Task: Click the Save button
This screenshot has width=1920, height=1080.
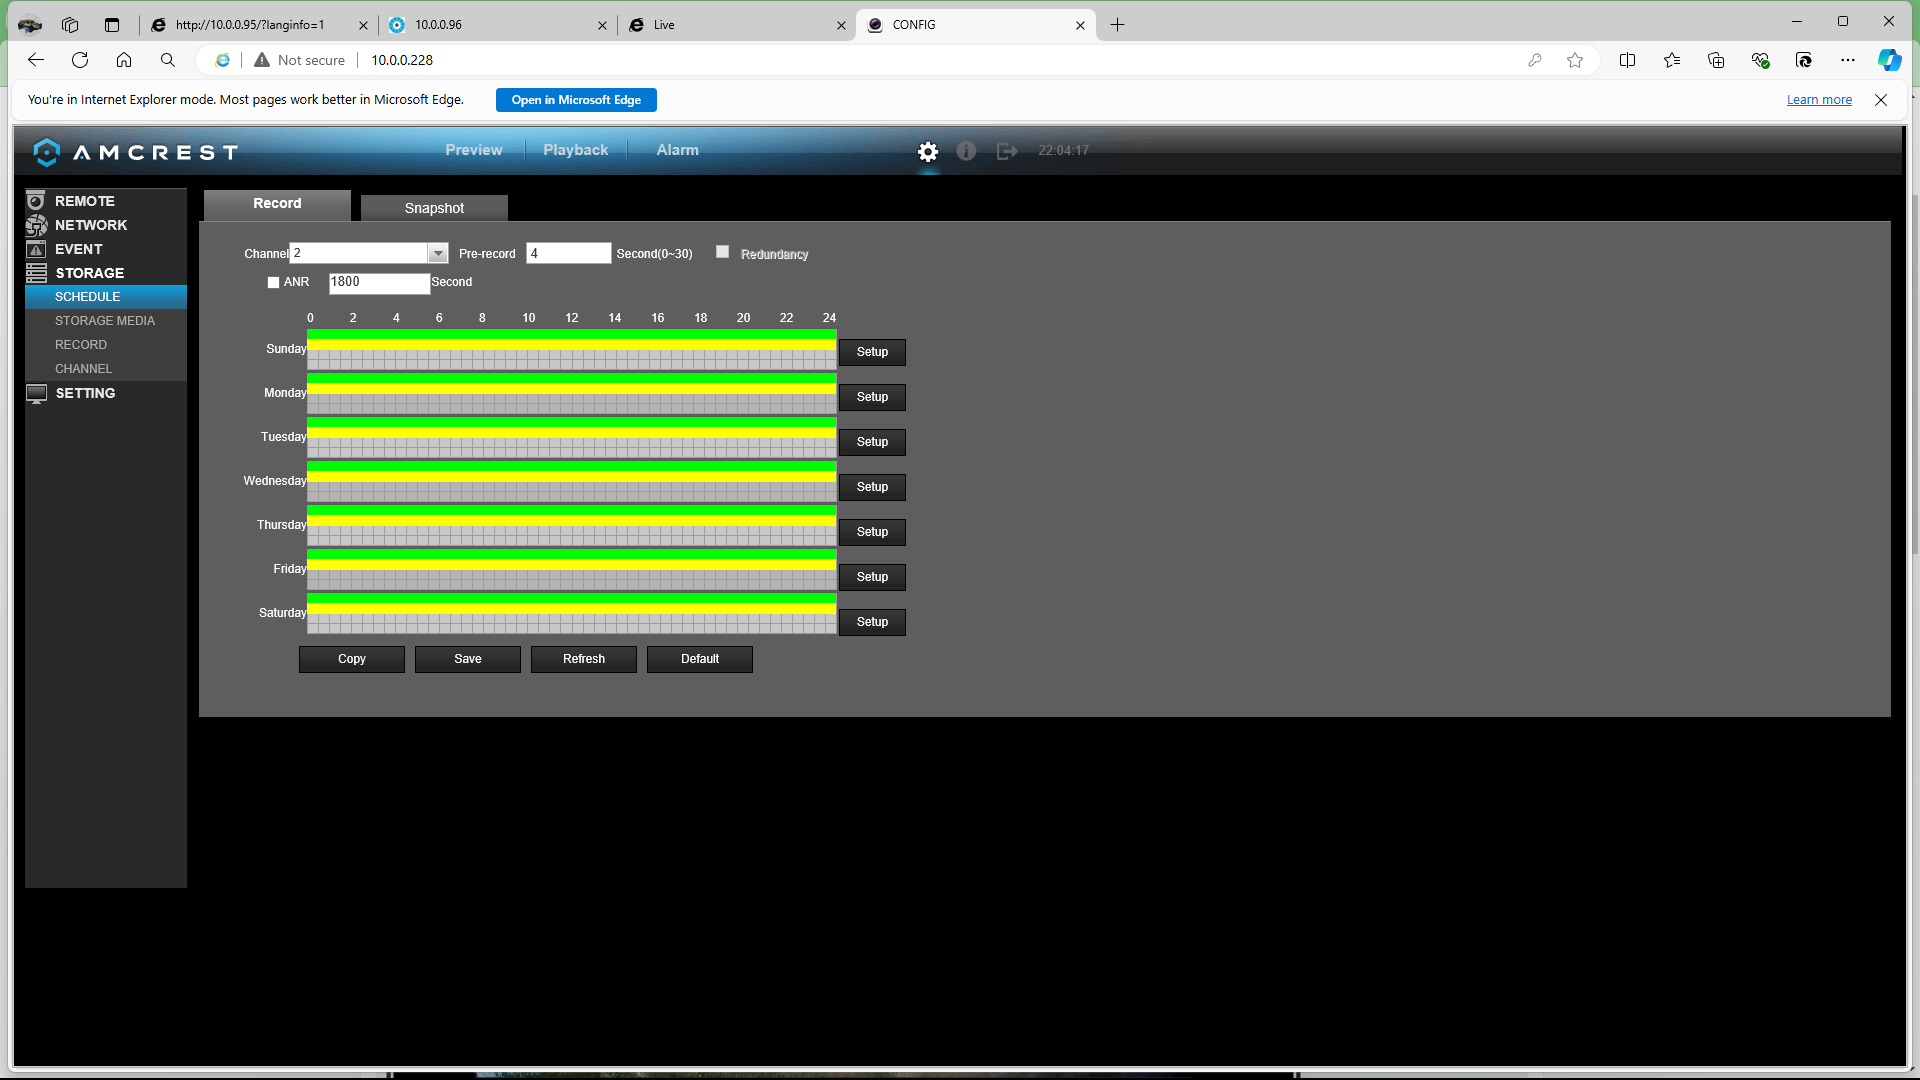Action: tap(468, 659)
